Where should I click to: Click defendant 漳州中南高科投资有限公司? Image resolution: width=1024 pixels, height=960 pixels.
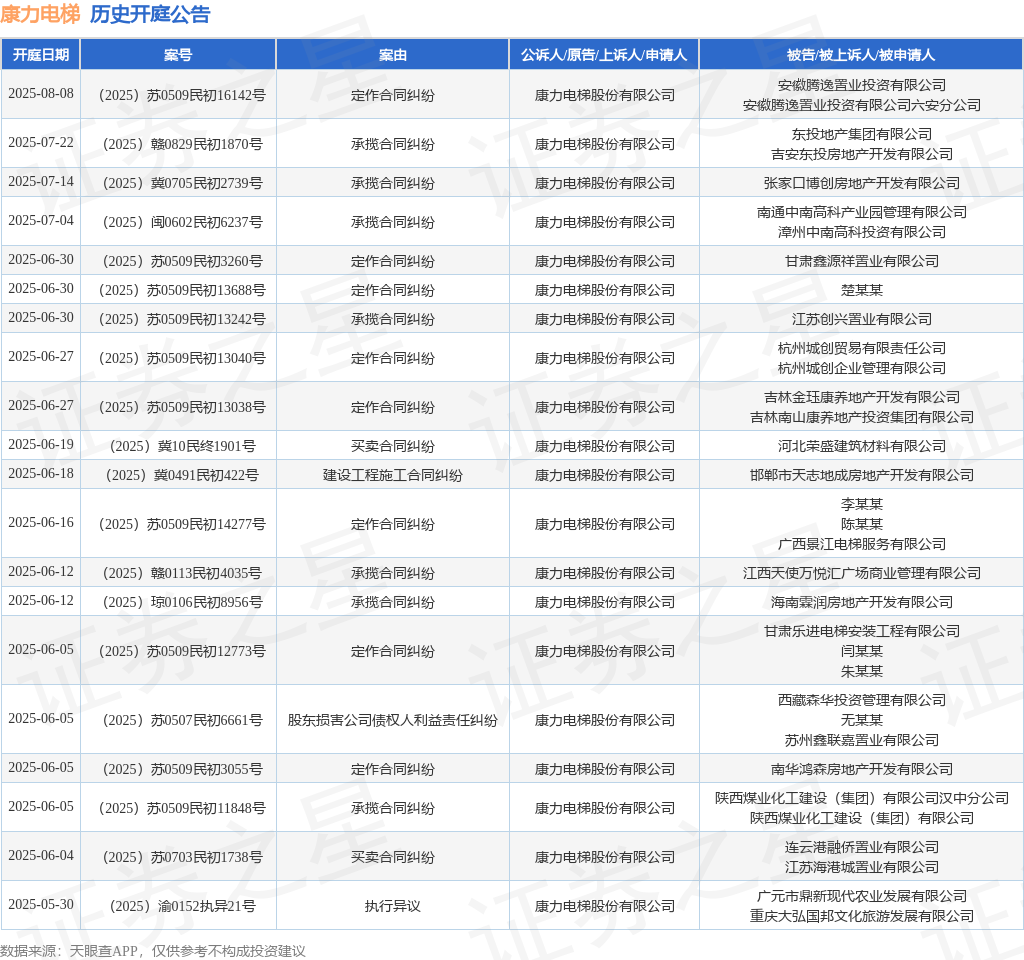point(861,232)
